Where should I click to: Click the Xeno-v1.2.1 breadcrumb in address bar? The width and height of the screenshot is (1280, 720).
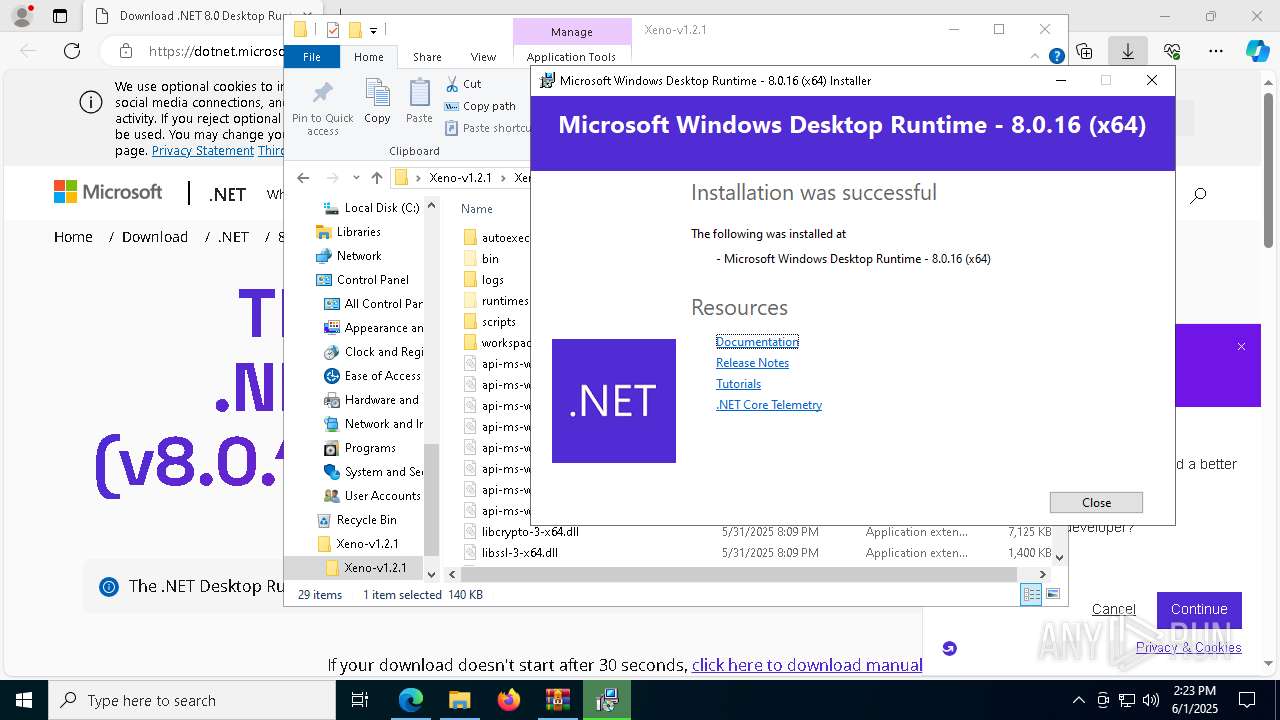[x=460, y=178]
